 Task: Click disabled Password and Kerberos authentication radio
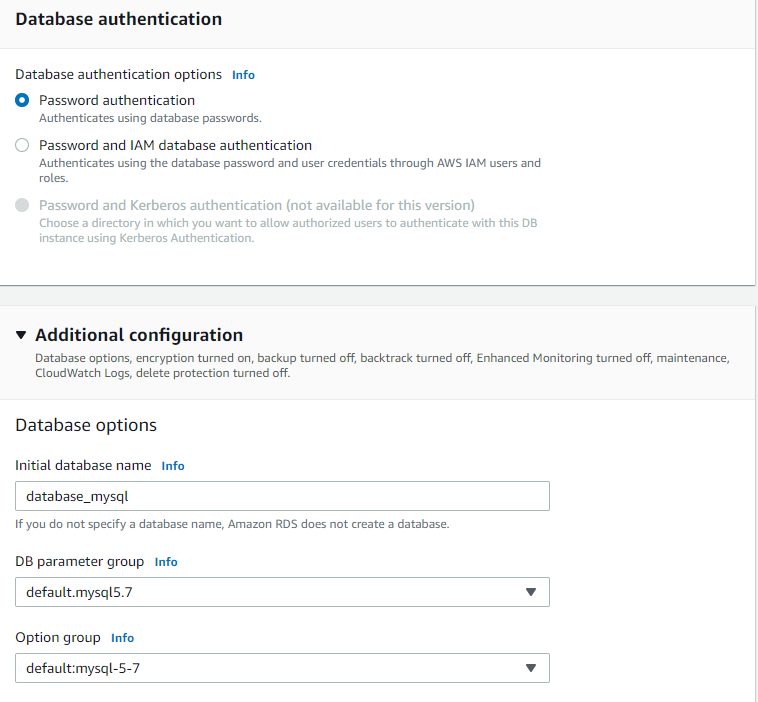point(22,205)
